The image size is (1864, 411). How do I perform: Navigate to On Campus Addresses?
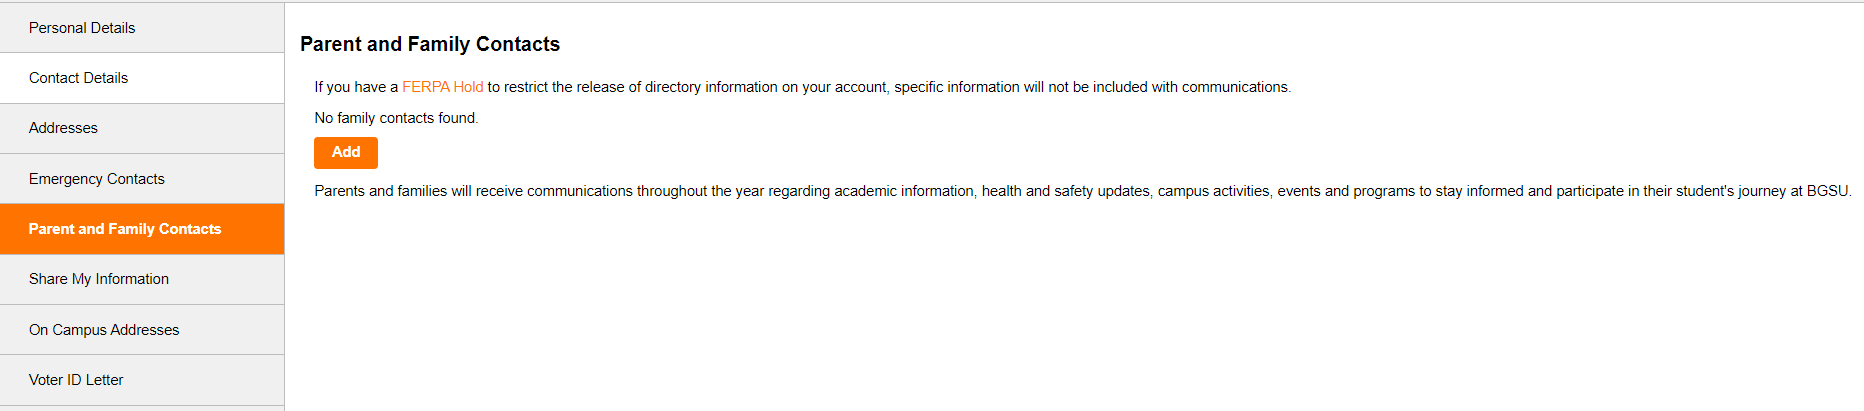pos(104,330)
